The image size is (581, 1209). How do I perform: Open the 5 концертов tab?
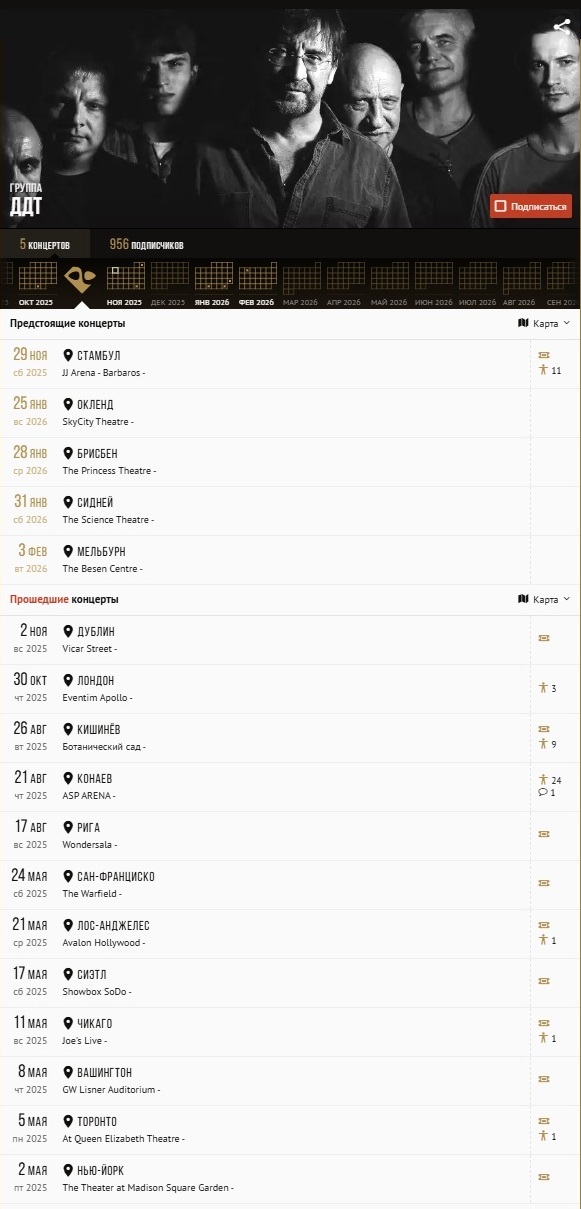click(x=45, y=244)
